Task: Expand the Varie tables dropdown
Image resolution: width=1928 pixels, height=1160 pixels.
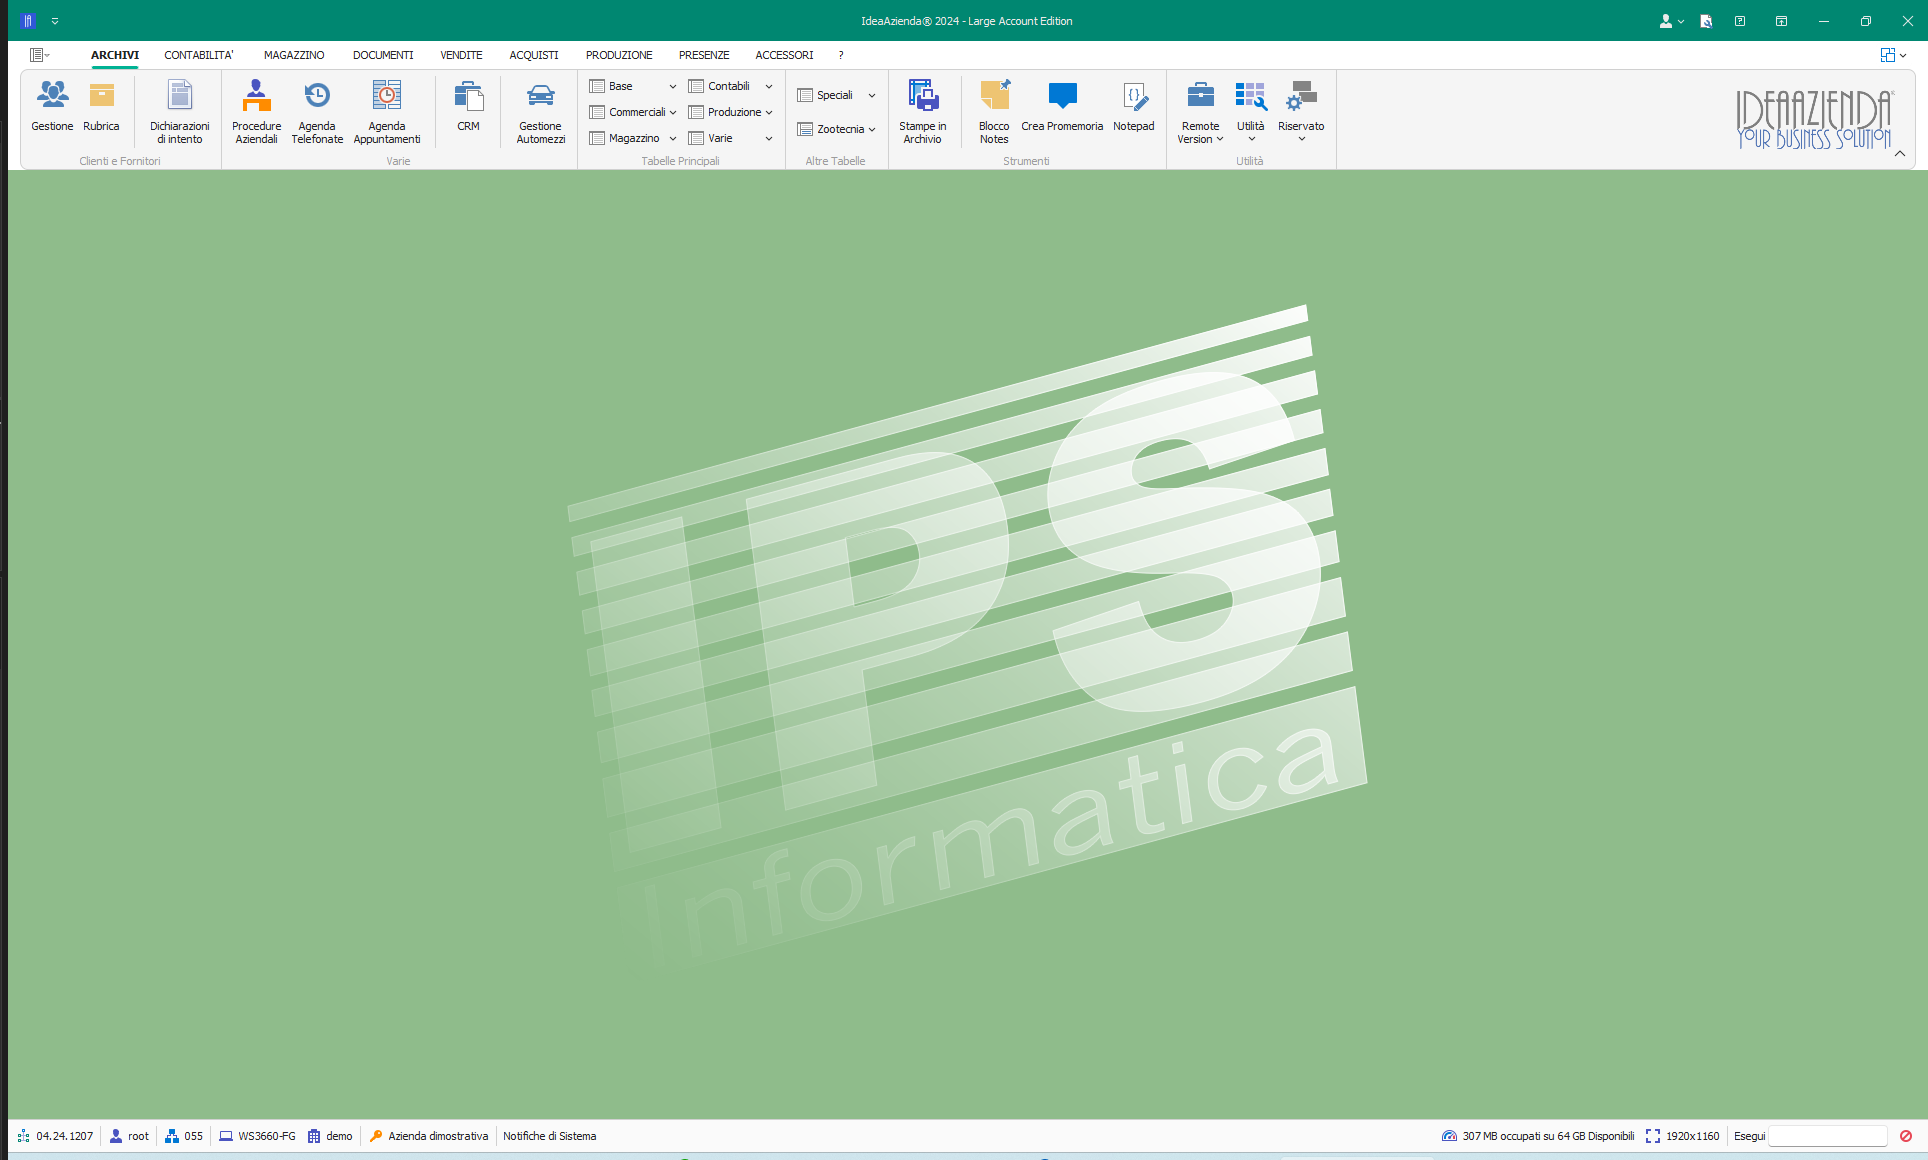Action: pos(731,138)
